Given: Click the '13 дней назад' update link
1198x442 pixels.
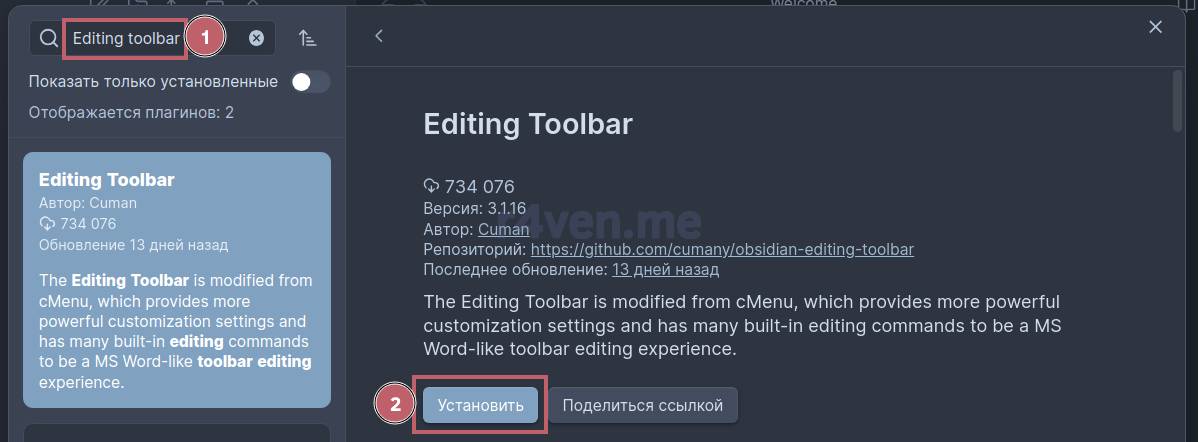Looking at the screenshot, I should 665,269.
